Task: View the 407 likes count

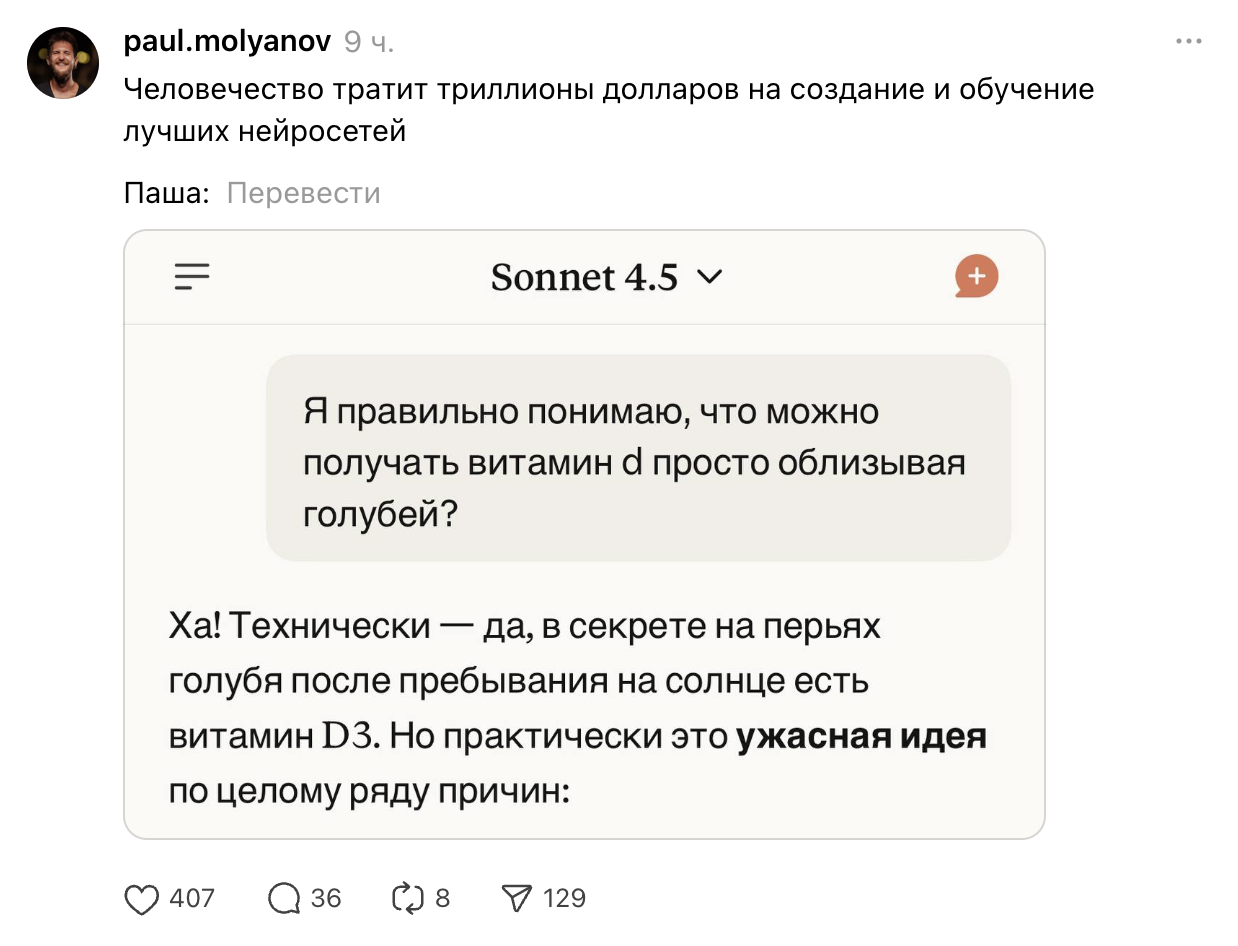Action: (192, 899)
